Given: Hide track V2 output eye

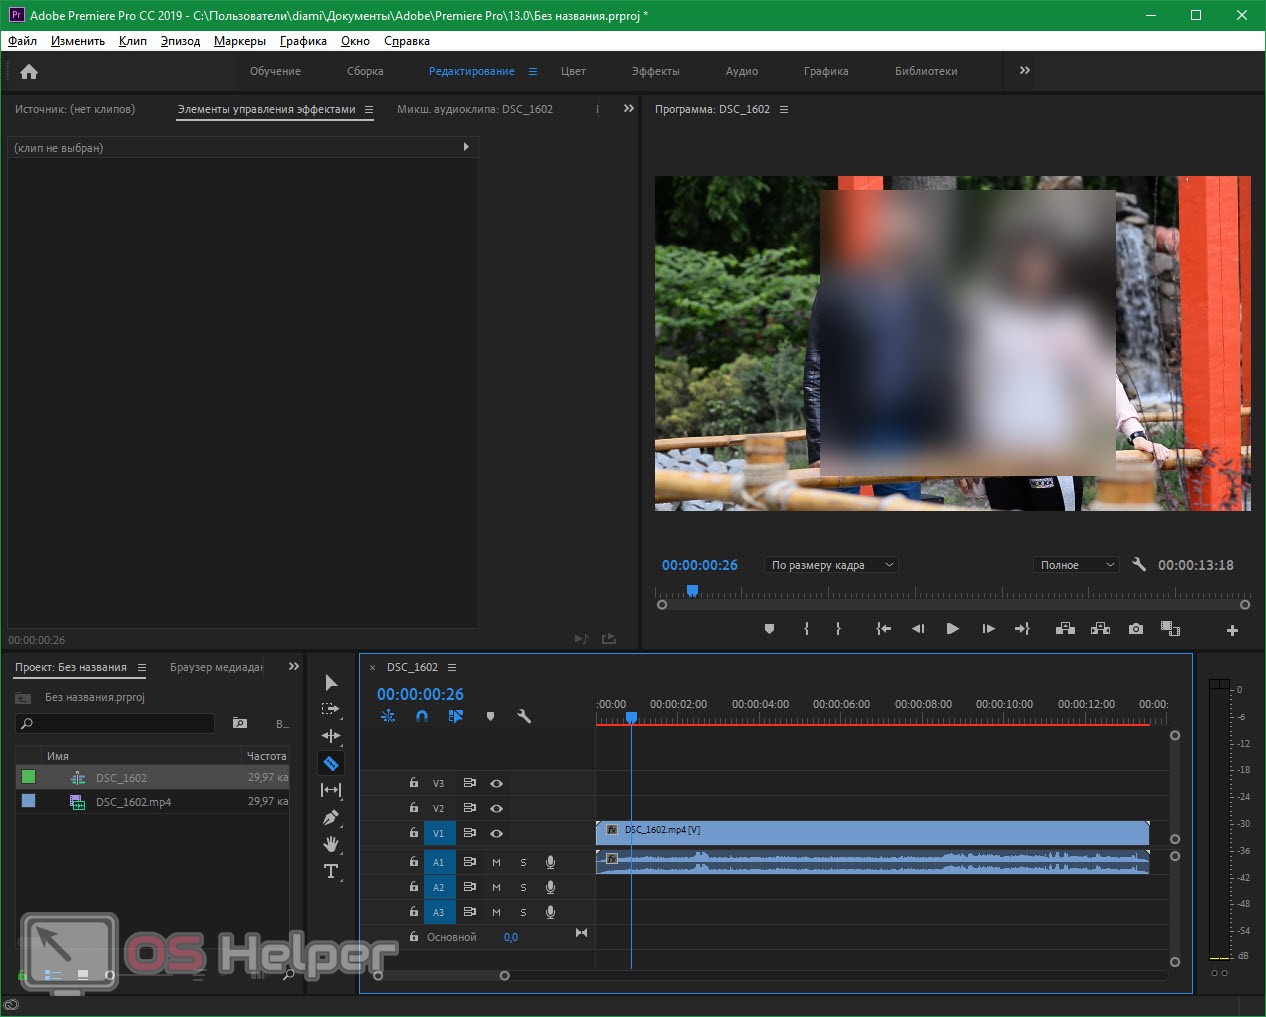Looking at the screenshot, I should click(496, 808).
